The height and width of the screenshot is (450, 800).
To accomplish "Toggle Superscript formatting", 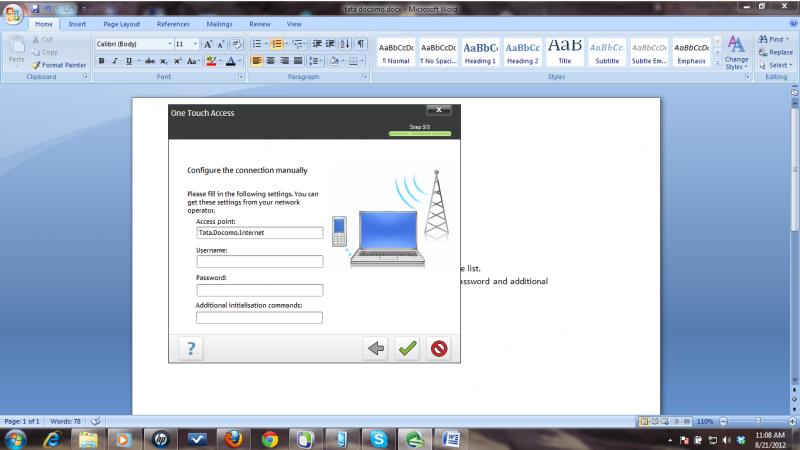I will point(178,61).
